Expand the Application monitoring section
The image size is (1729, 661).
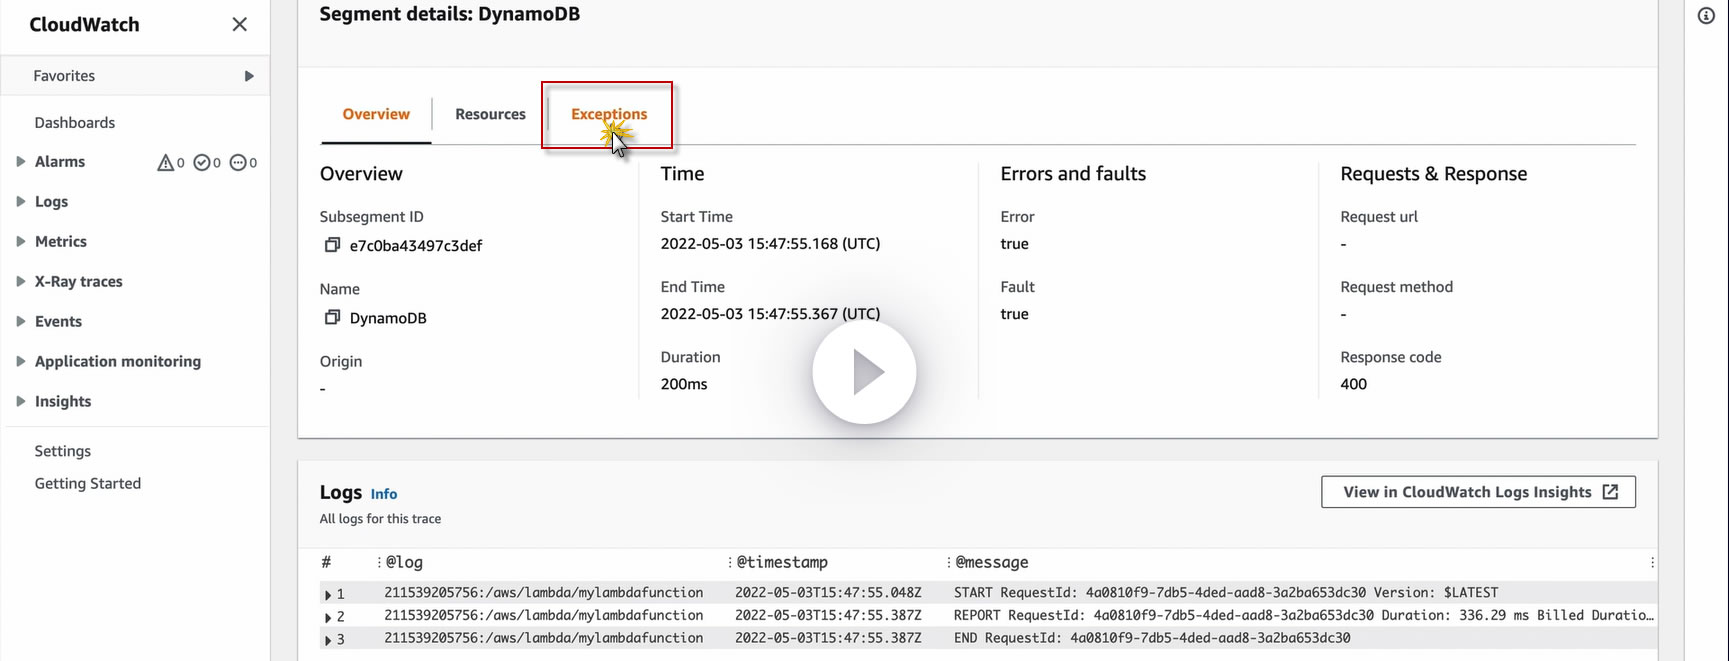coord(20,361)
